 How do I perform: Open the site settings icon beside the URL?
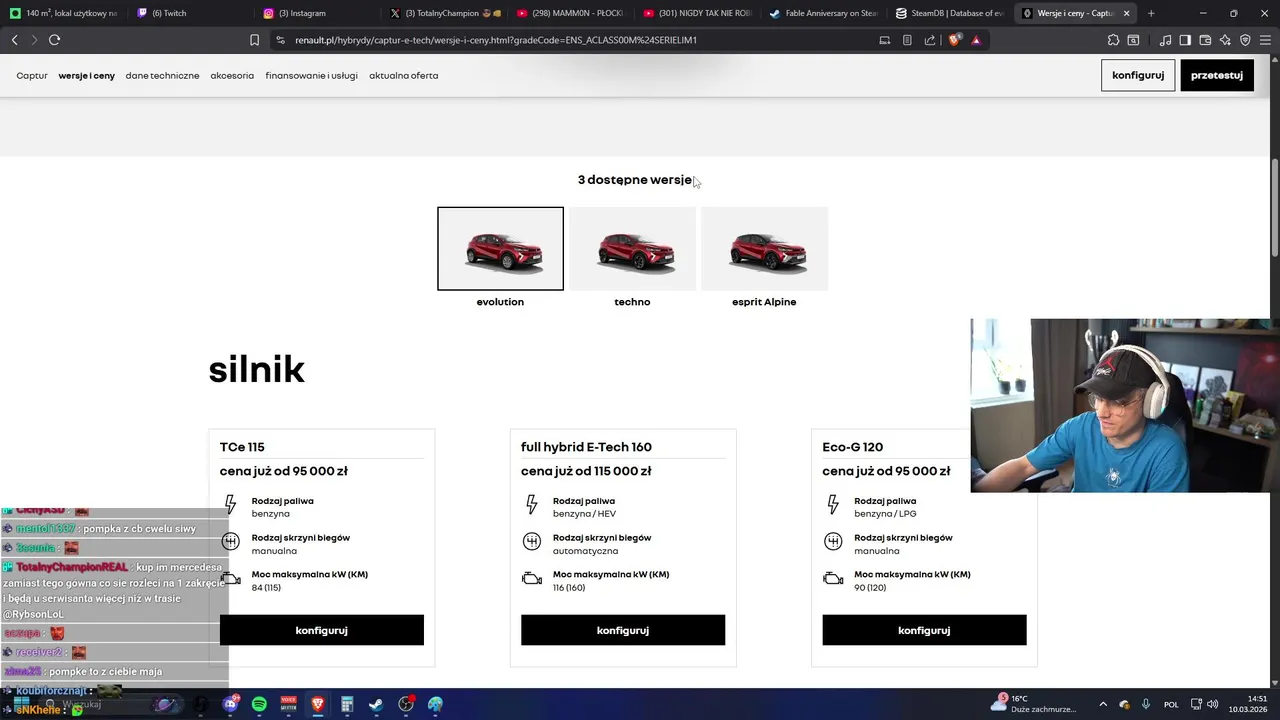(280, 40)
